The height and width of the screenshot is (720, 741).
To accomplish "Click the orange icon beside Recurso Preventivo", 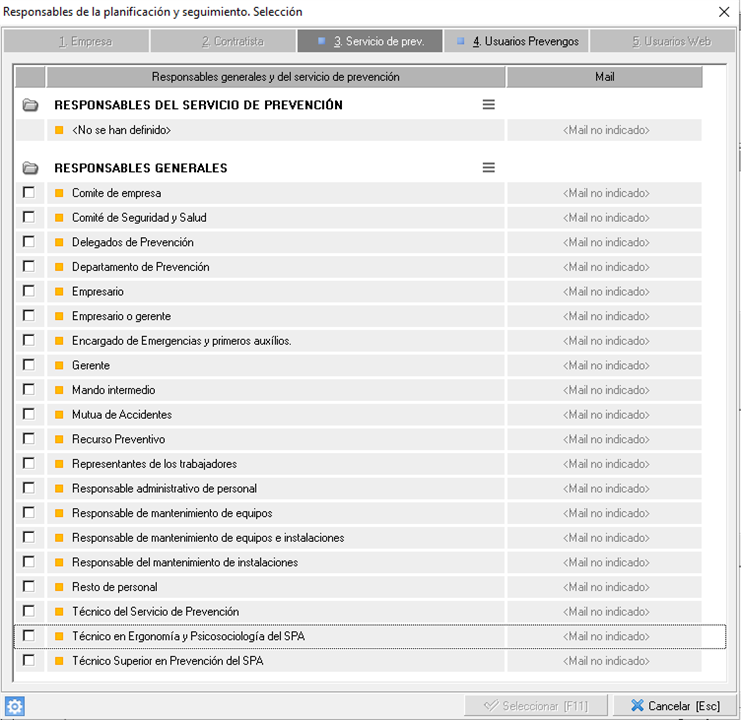I will pos(59,440).
